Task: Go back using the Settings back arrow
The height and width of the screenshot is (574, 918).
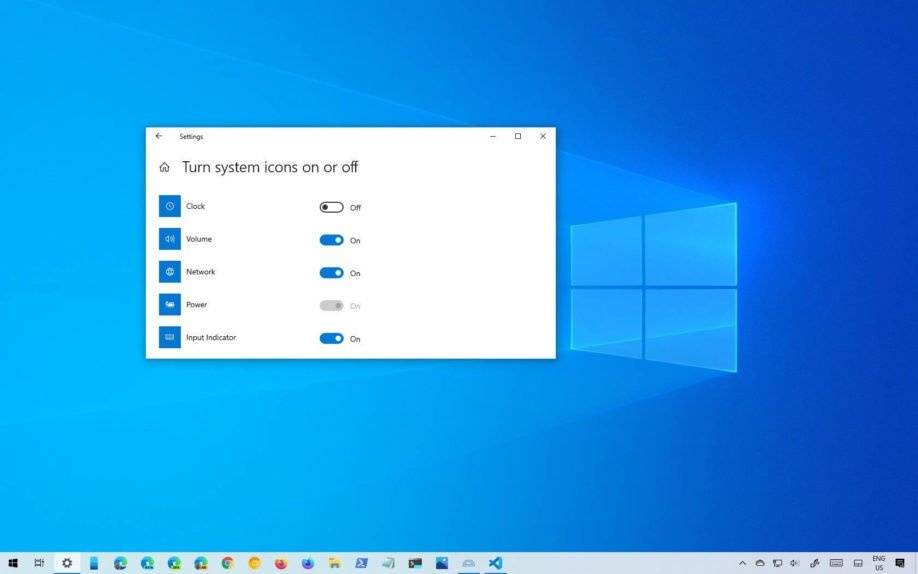Action: pos(158,136)
